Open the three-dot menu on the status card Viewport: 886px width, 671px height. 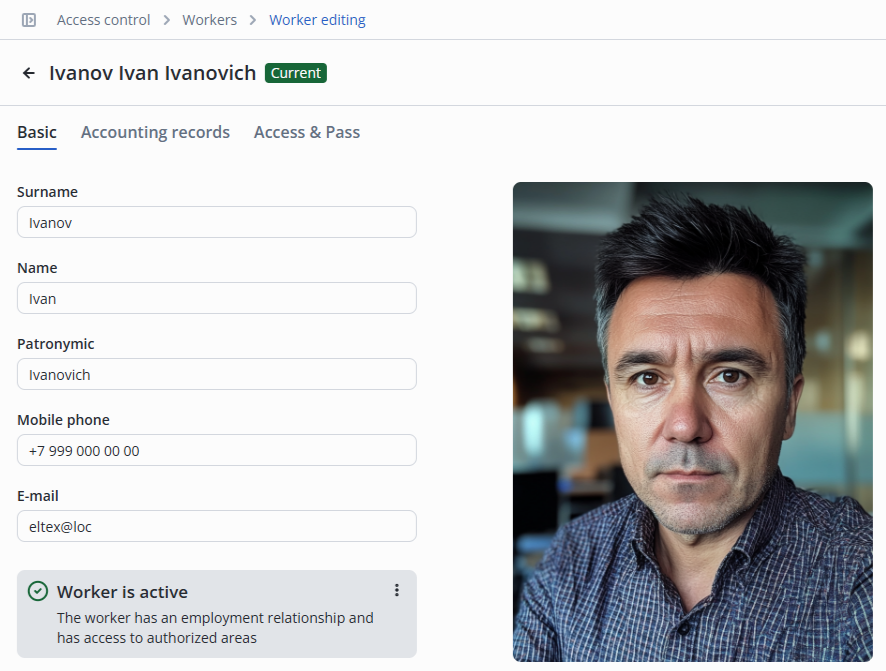point(396,591)
